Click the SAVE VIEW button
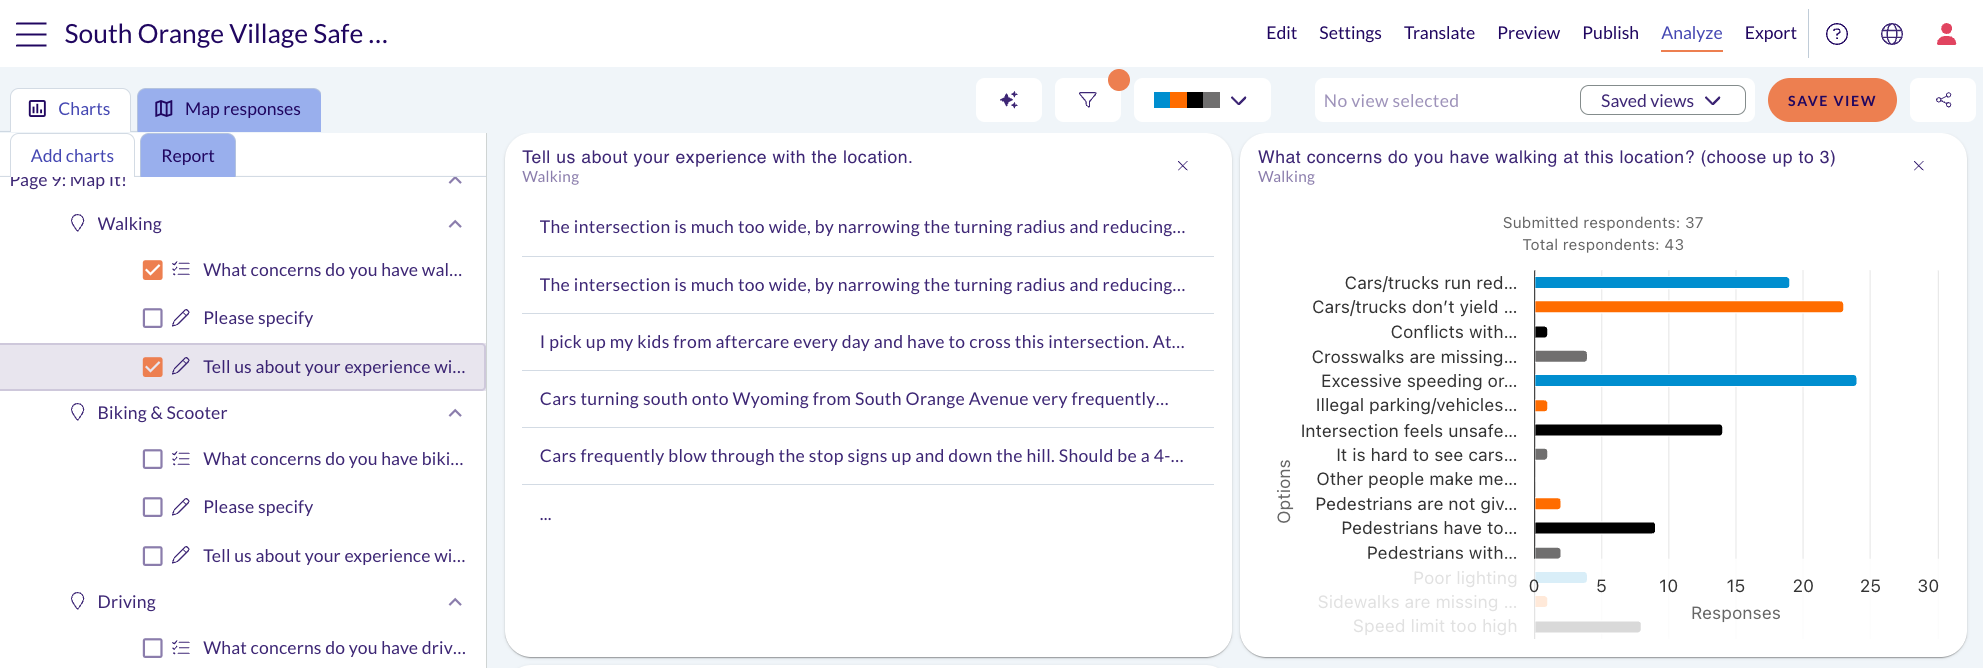The image size is (1983, 668). click(x=1832, y=100)
